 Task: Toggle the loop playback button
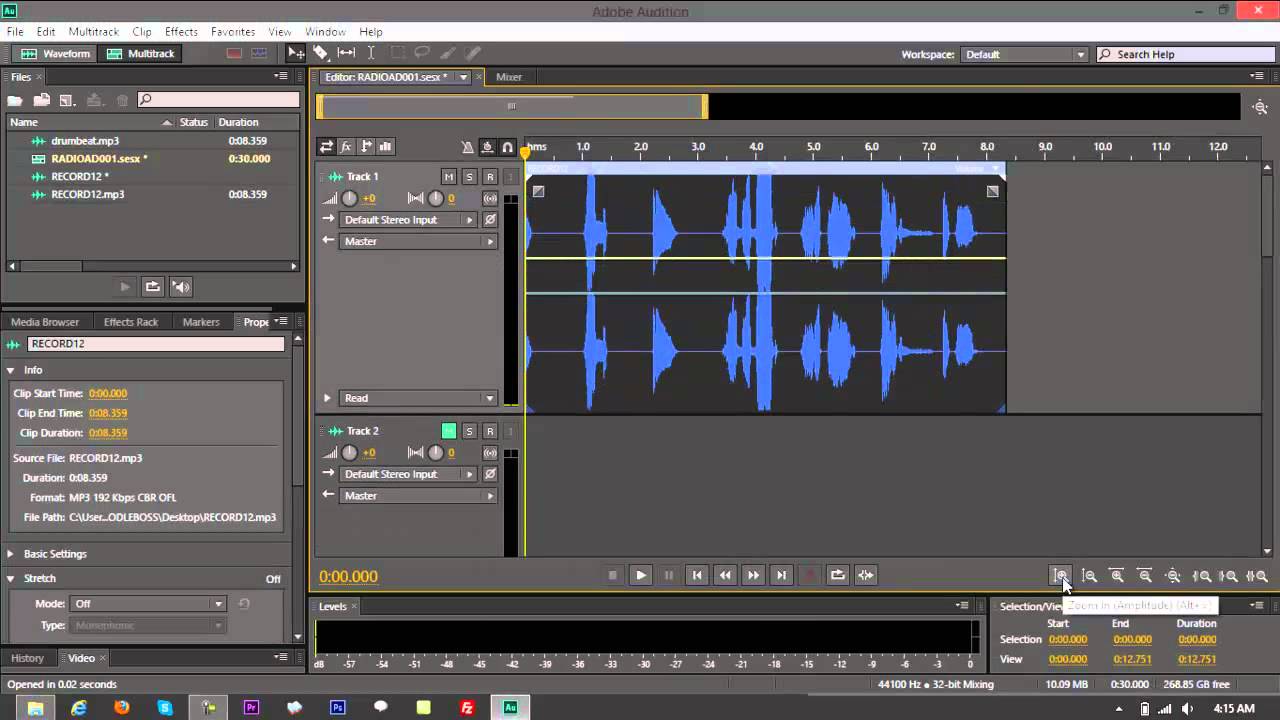pos(838,575)
